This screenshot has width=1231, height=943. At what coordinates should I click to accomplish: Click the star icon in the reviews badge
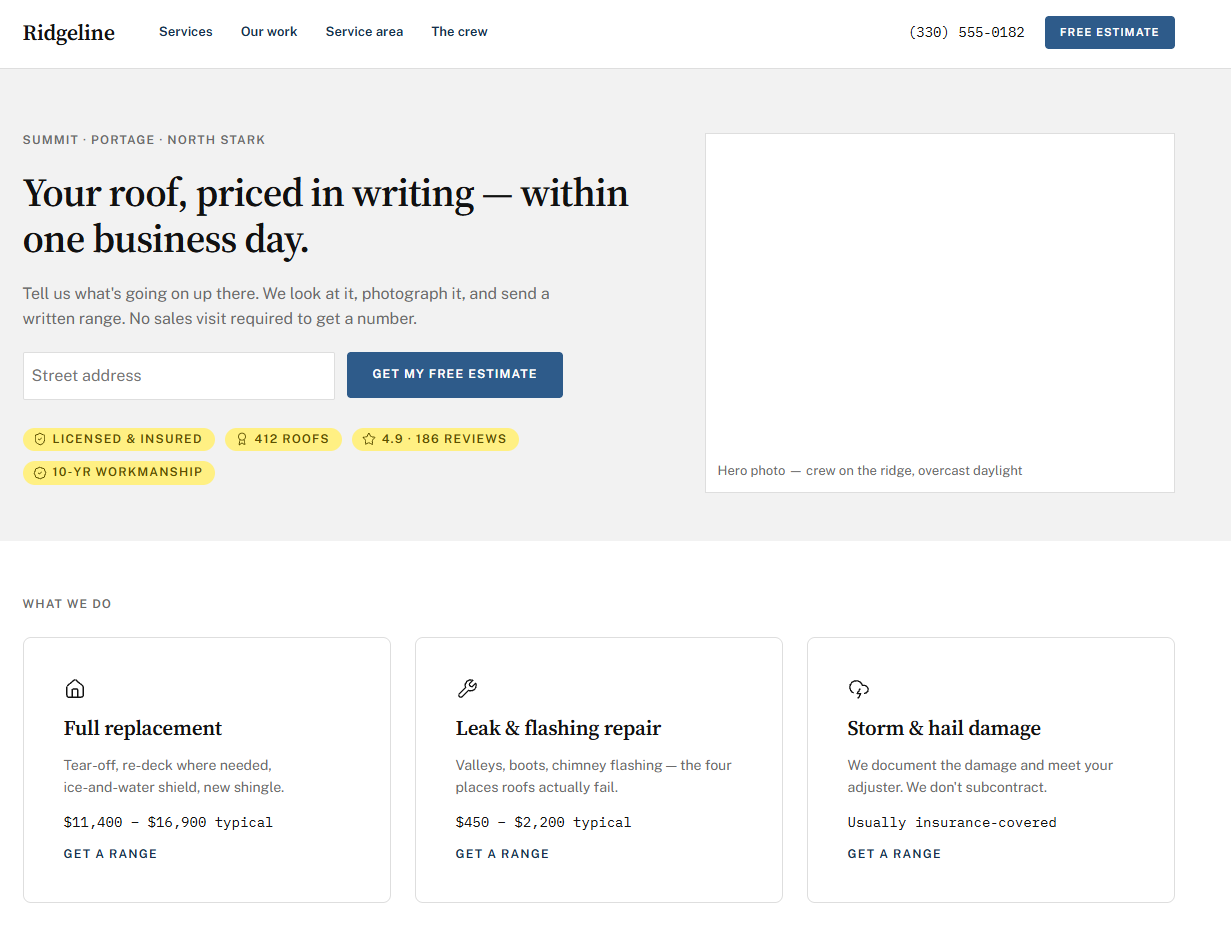pos(369,439)
